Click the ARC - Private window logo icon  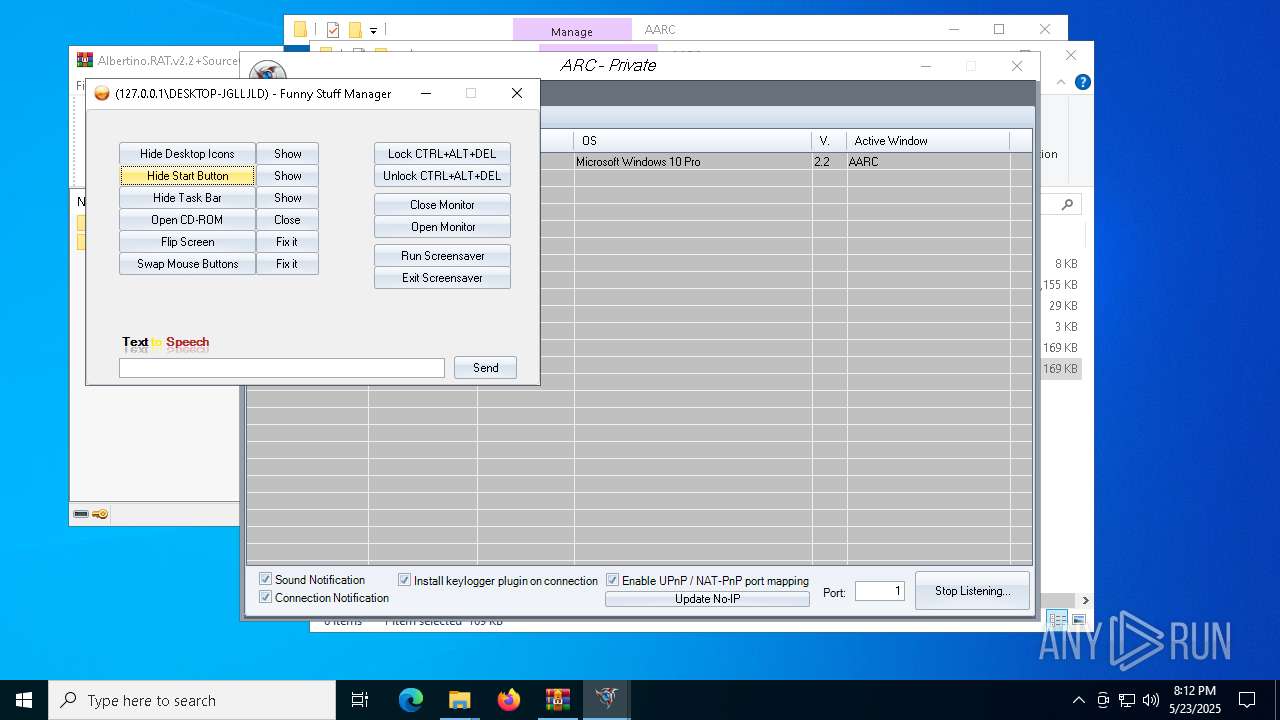pos(267,72)
